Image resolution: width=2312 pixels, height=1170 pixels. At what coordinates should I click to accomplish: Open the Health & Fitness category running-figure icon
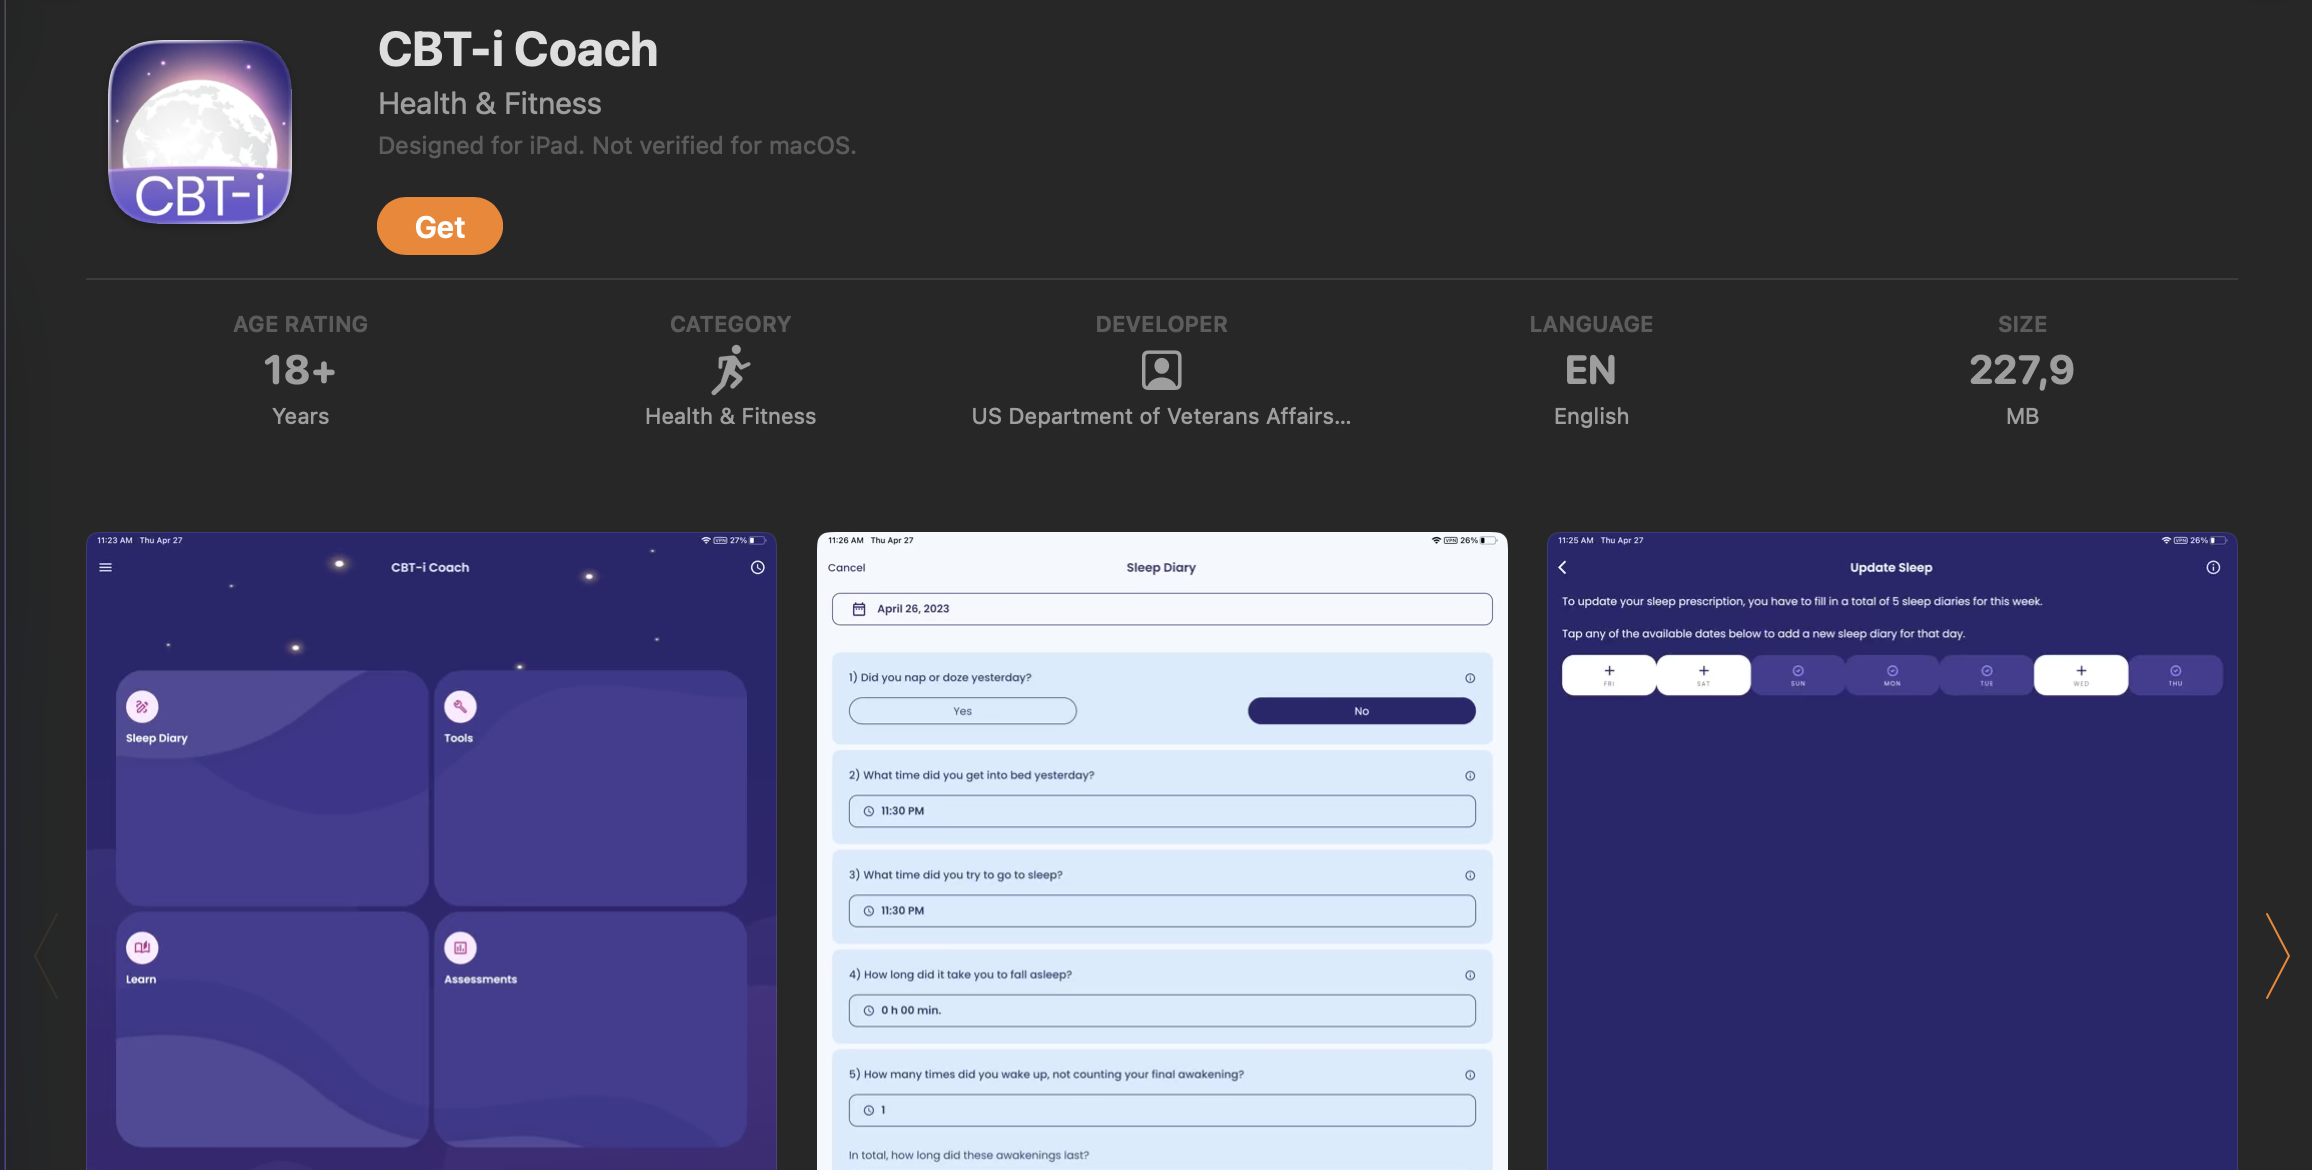coord(731,370)
